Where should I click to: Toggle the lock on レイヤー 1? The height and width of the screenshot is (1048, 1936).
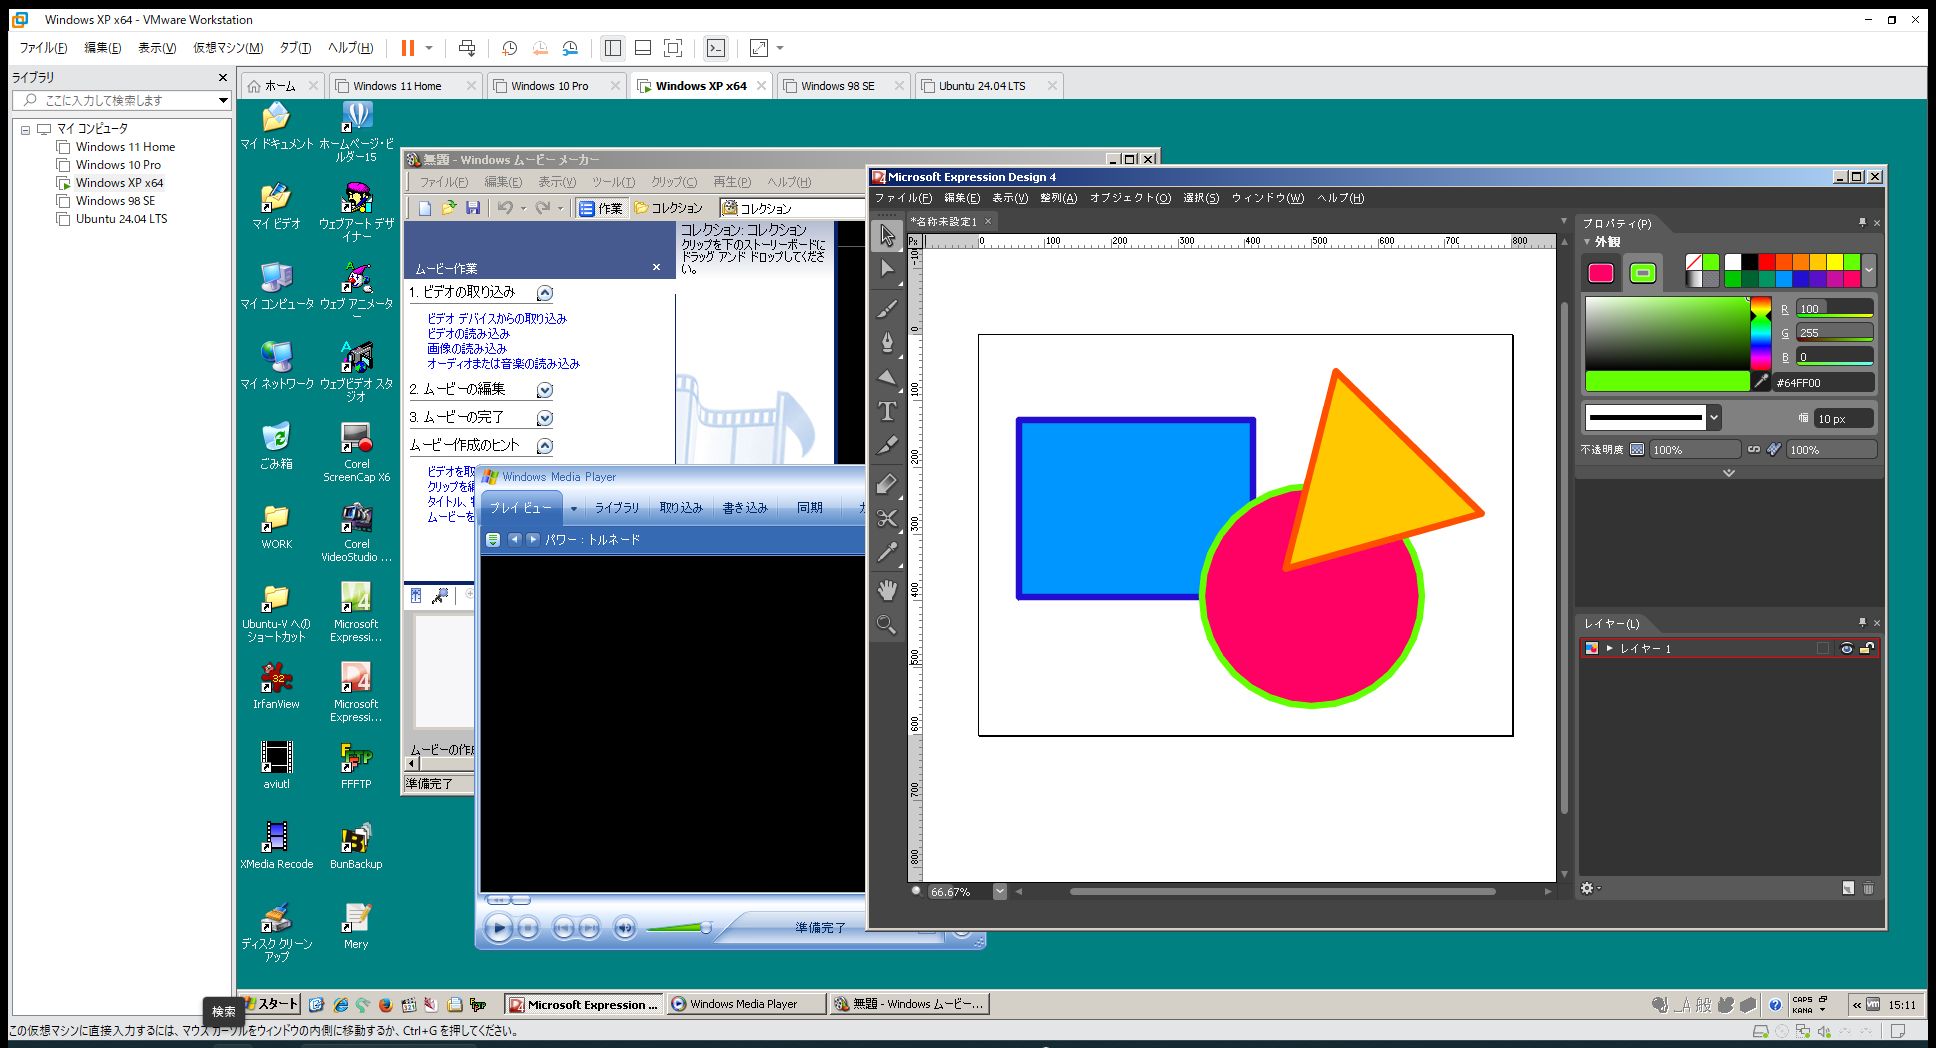pyautogui.click(x=1866, y=648)
